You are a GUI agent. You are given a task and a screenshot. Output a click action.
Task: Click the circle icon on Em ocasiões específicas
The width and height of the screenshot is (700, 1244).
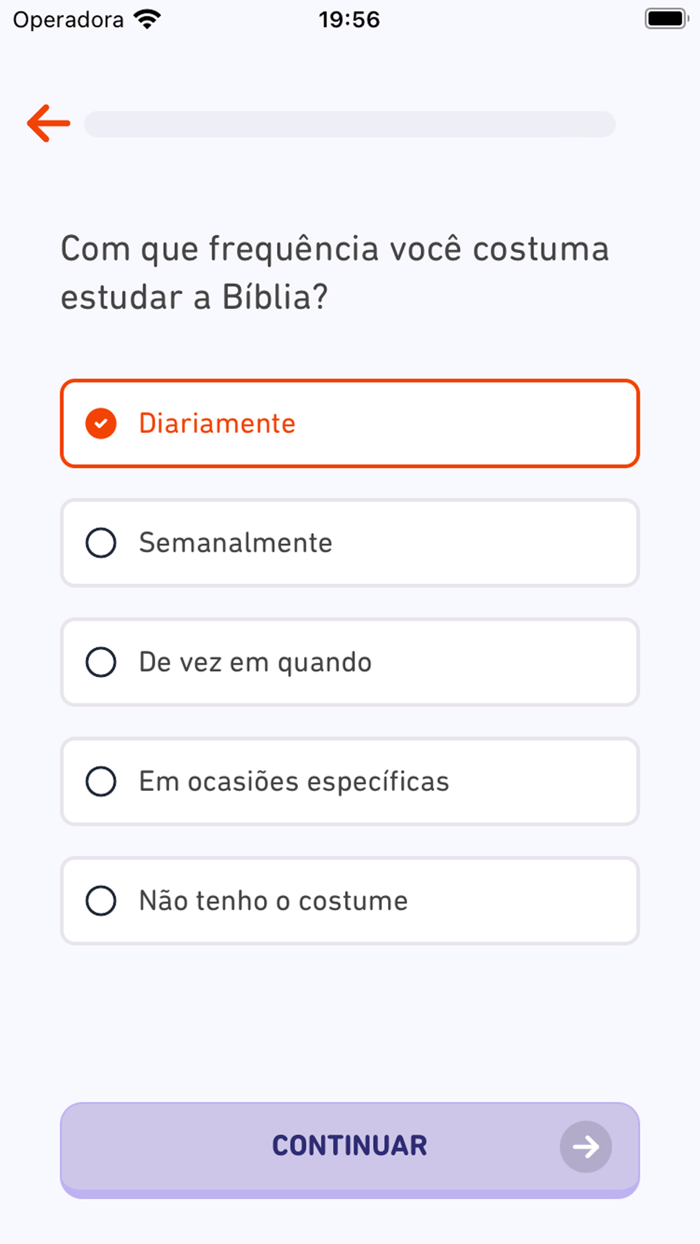point(100,781)
